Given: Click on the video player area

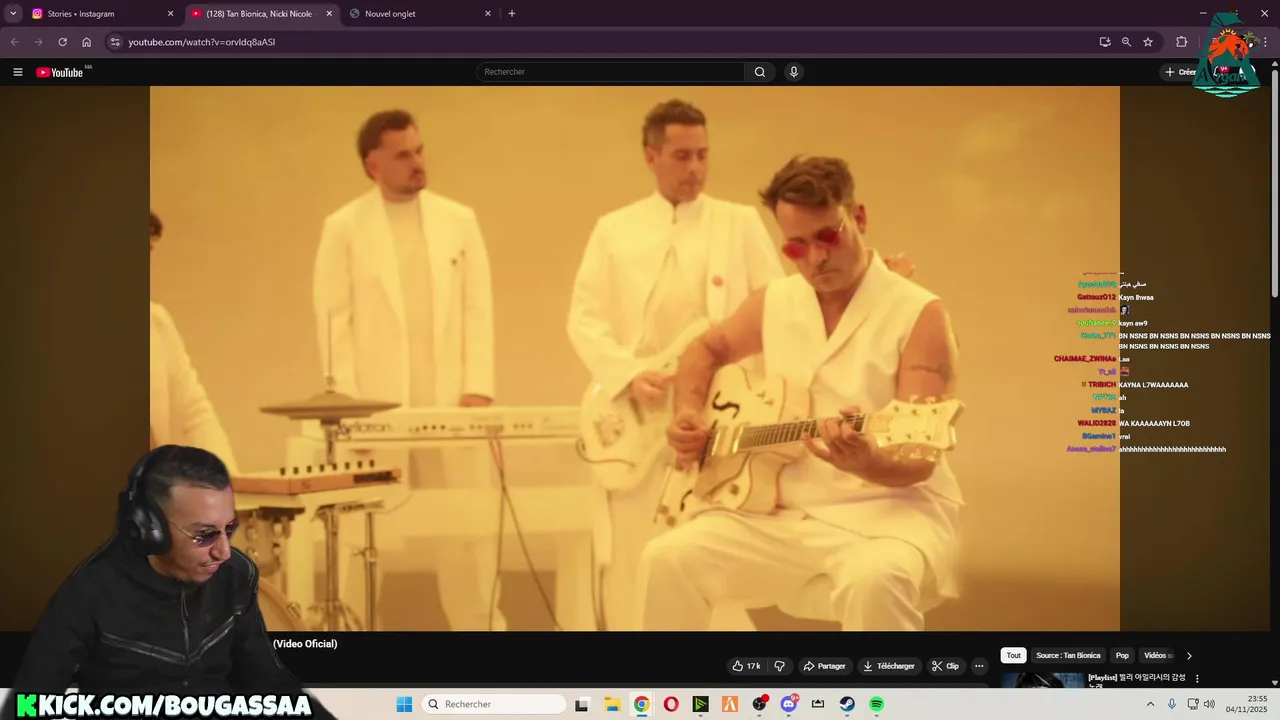Looking at the screenshot, I should (x=635, y=358).
